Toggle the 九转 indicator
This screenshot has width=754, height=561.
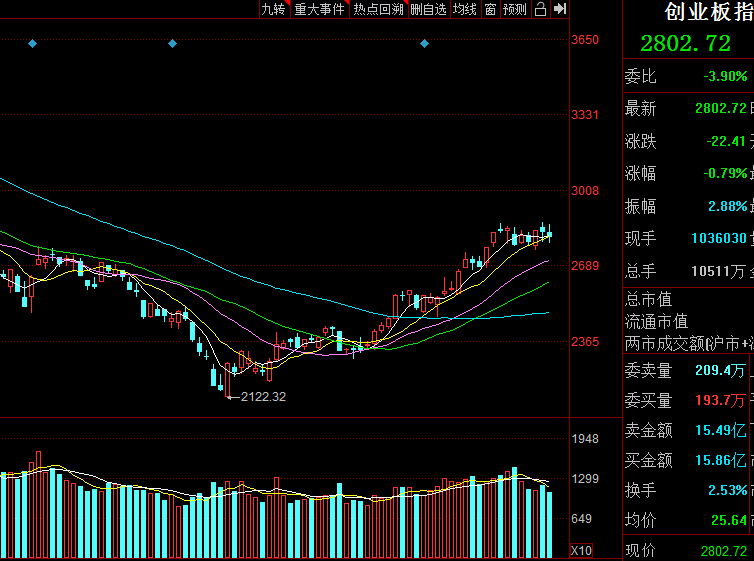point(273,9)
